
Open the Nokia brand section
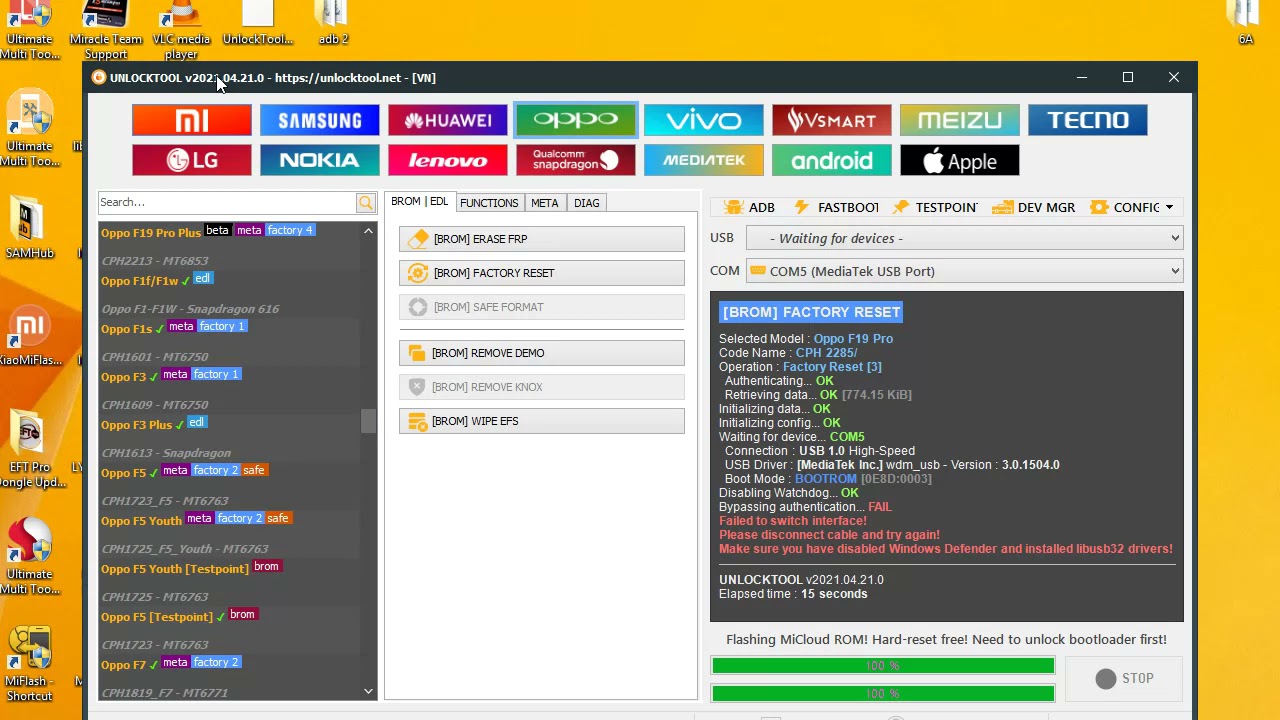click(x=320, y=160)
